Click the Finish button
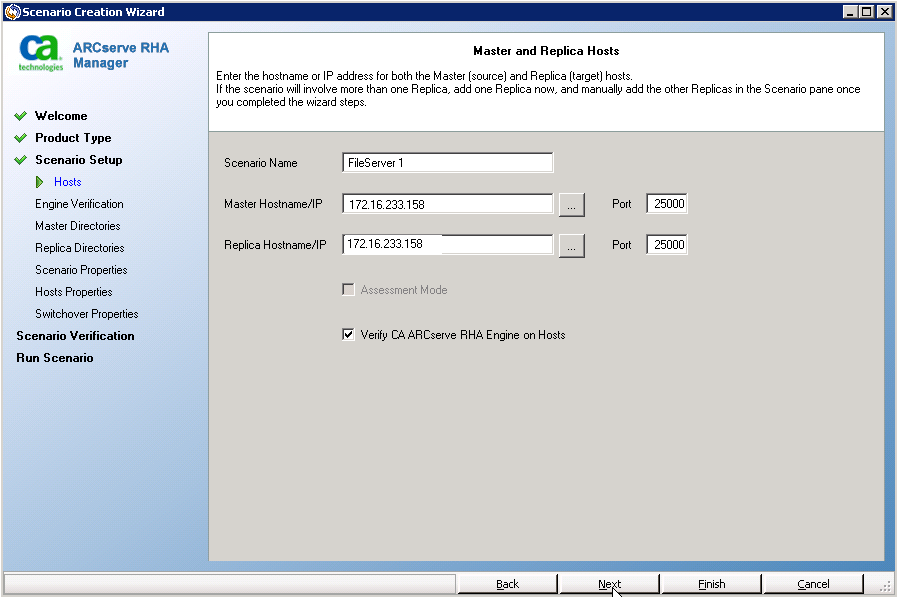Screen dimensions: 897x597 pyautogui.click(x=711, y=583)
